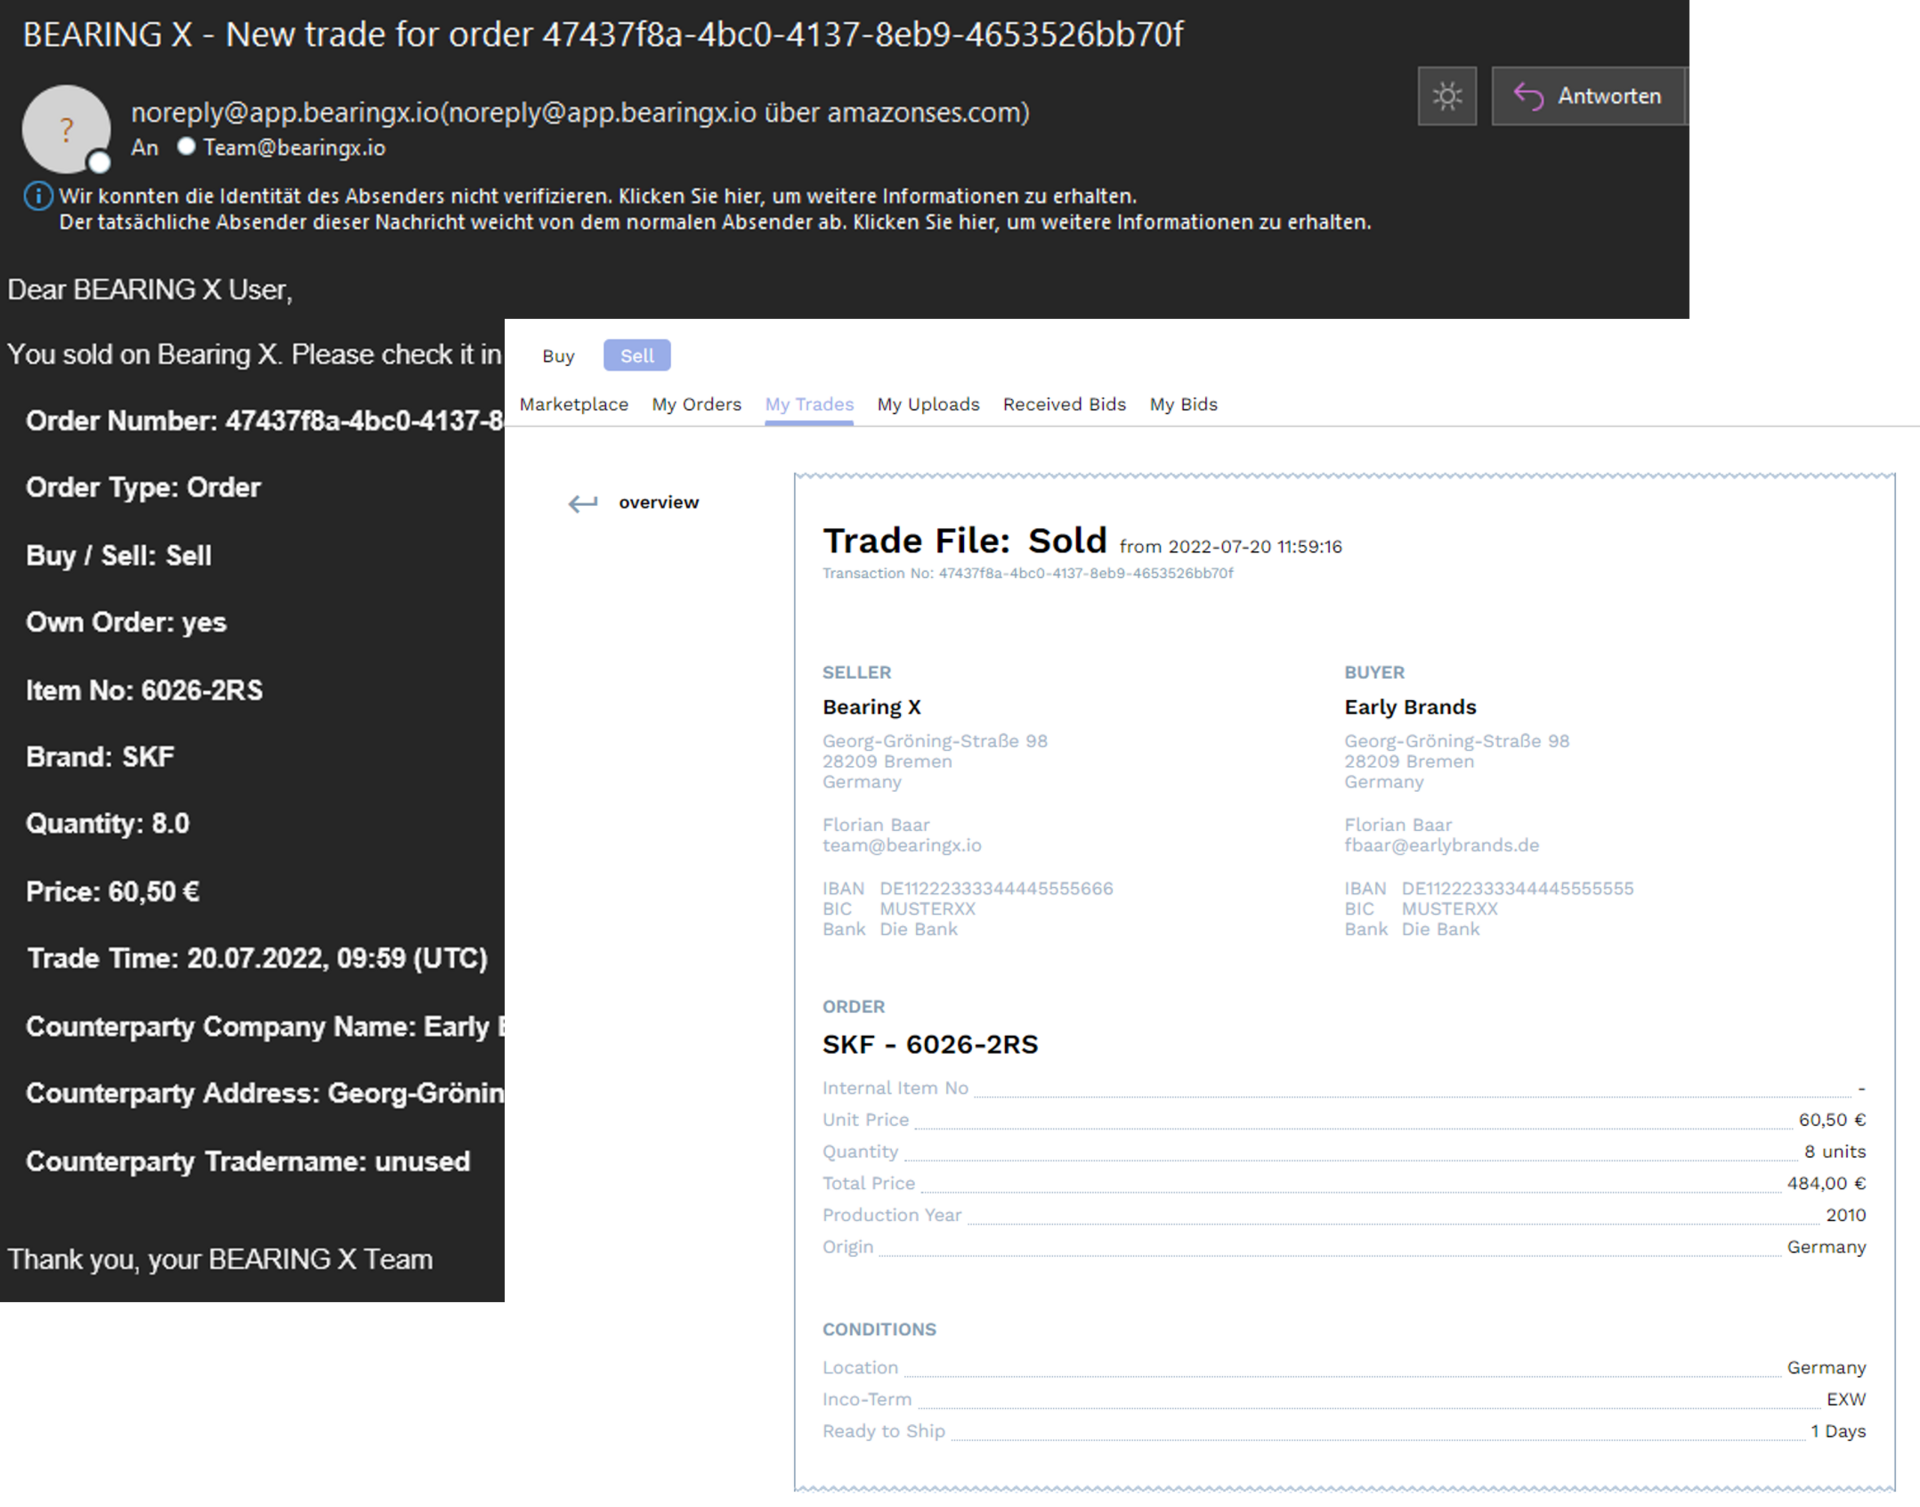1920x1507 pixels.
Task: Select the Ready to Ship value 1 Days
Action: 1838,1432
